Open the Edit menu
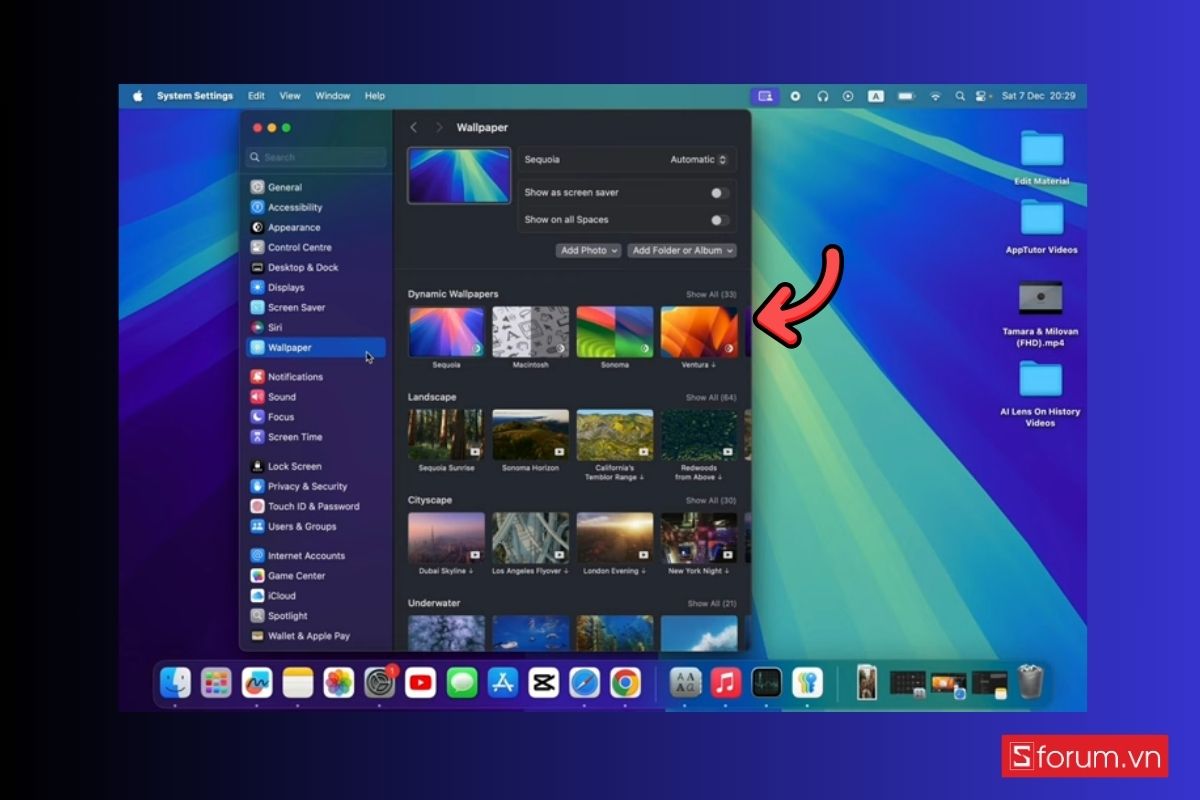Viewport: 1200px width, 800px height. (257, 96)
